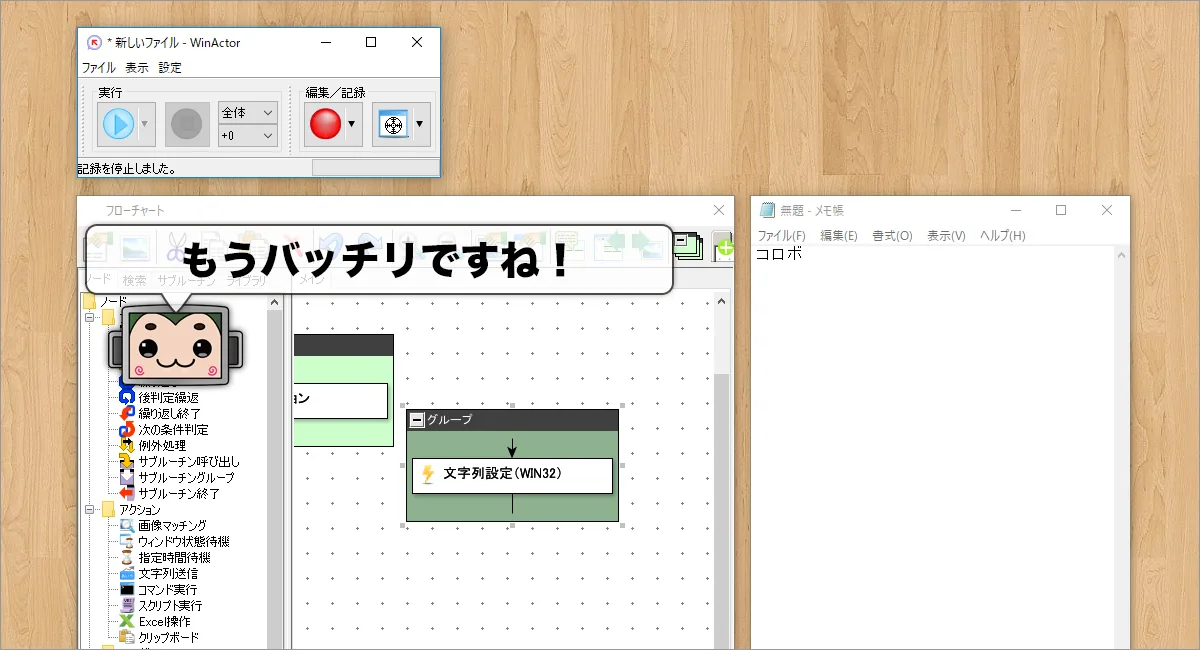Collapse the アクション folder expander
Image resolution: width=1200 pixels, height=650 pixels.
[x=90, y=509]
